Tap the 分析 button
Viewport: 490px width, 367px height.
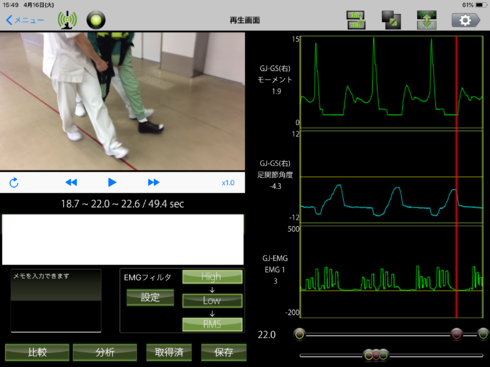[x=105, y=352]
